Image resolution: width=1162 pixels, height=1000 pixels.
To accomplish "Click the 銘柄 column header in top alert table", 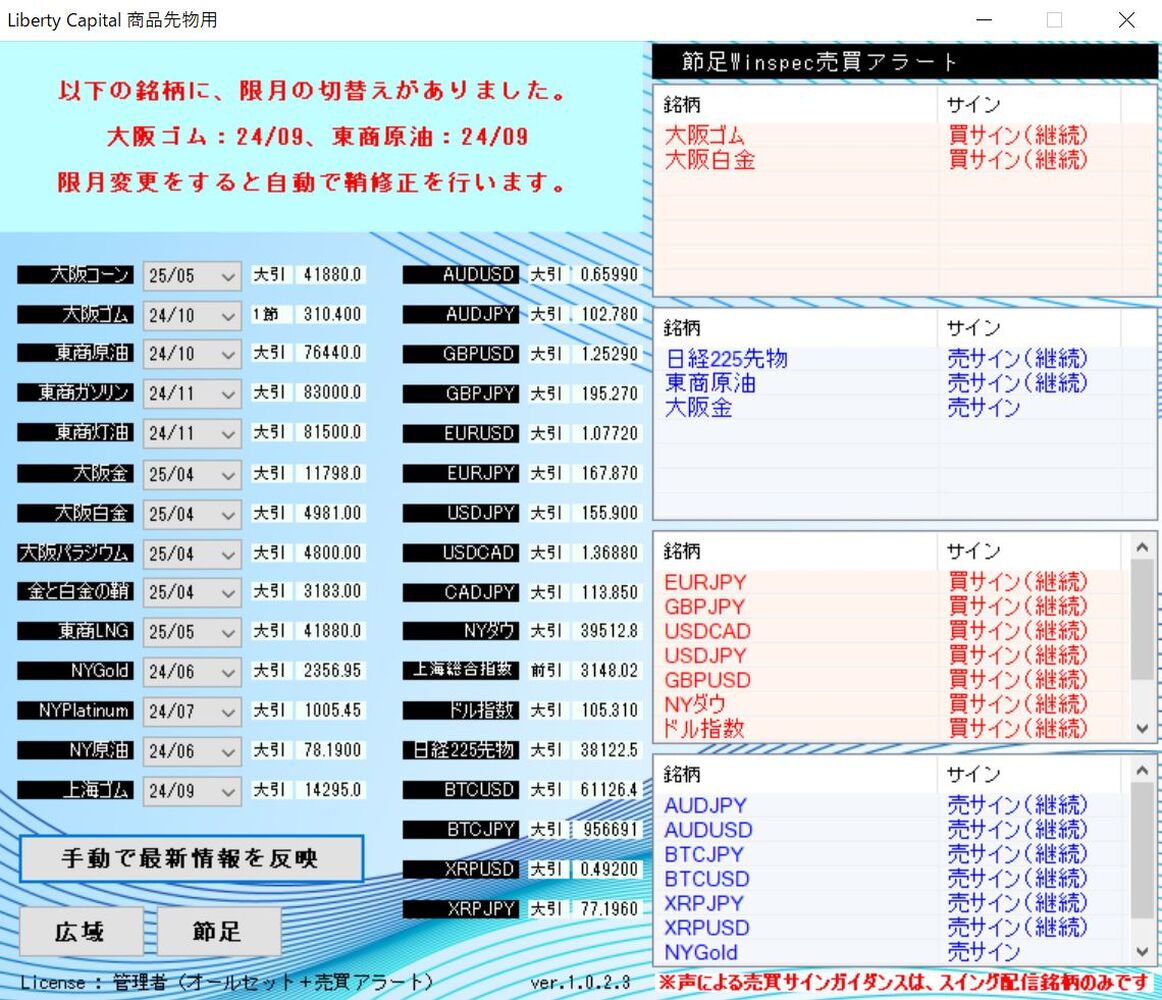I will (x=796, y=105).
